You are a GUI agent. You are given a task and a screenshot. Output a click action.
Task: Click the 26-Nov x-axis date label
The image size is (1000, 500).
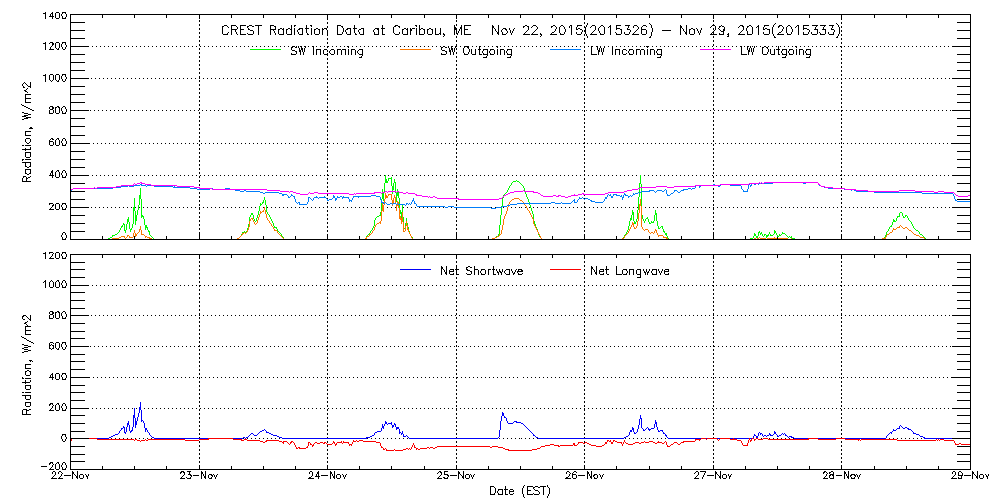(x=584, y=476)
